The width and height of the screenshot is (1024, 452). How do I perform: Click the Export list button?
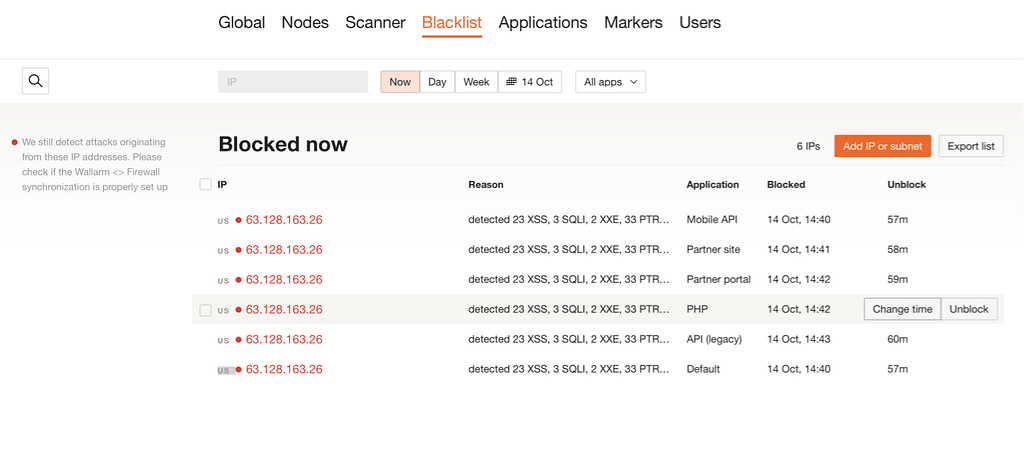tap(970, 146)
